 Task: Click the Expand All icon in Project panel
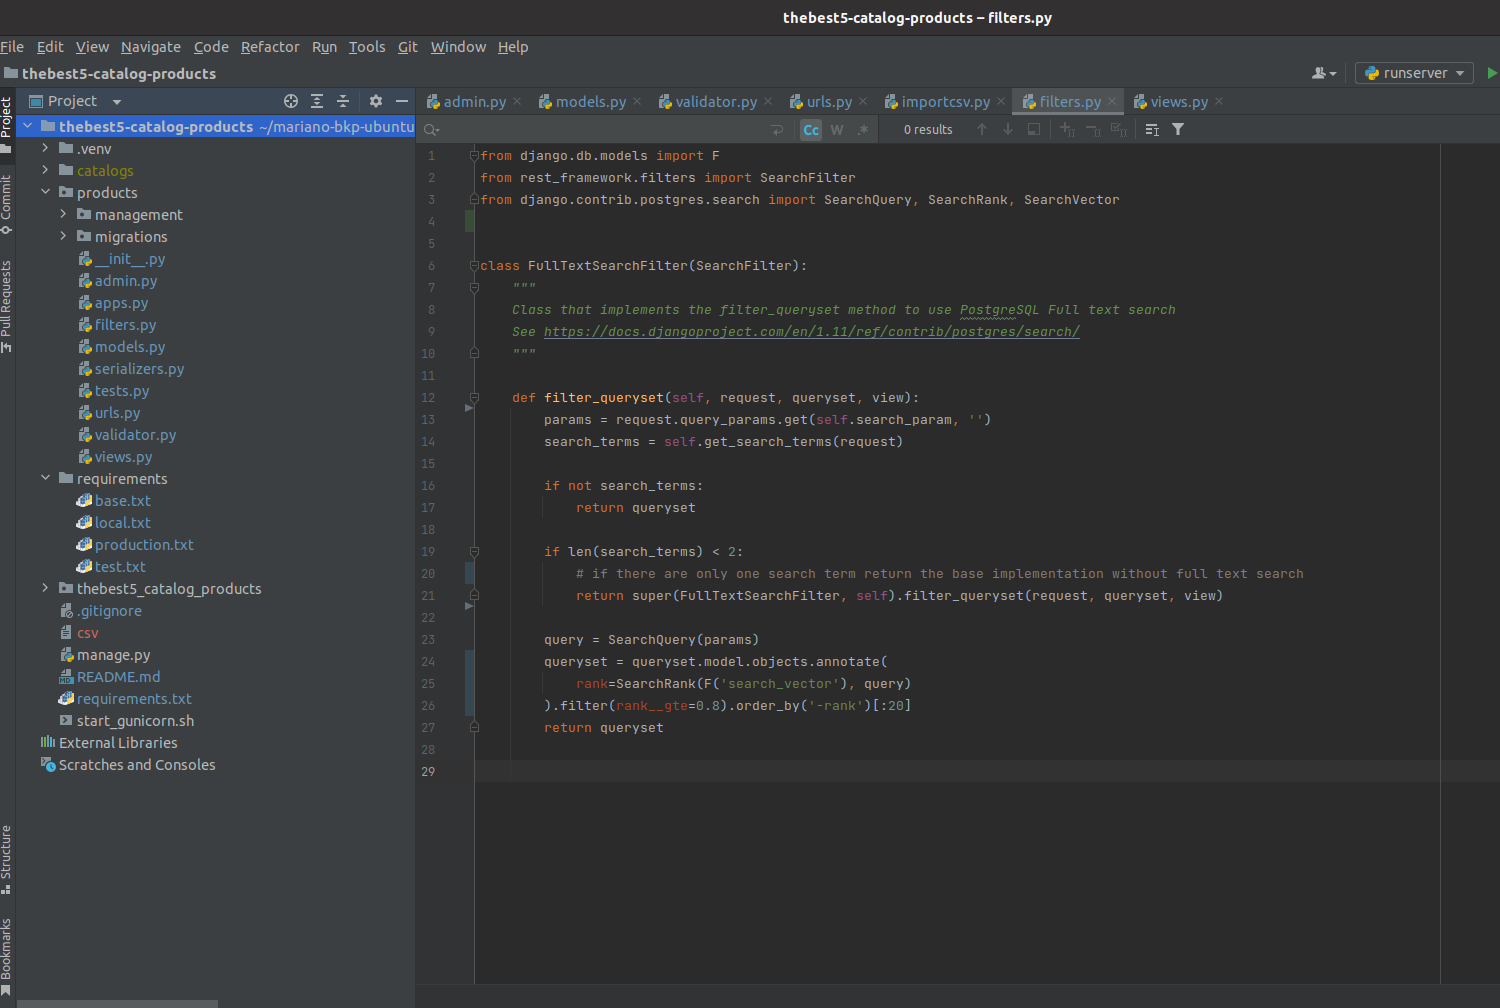point(317,101)
